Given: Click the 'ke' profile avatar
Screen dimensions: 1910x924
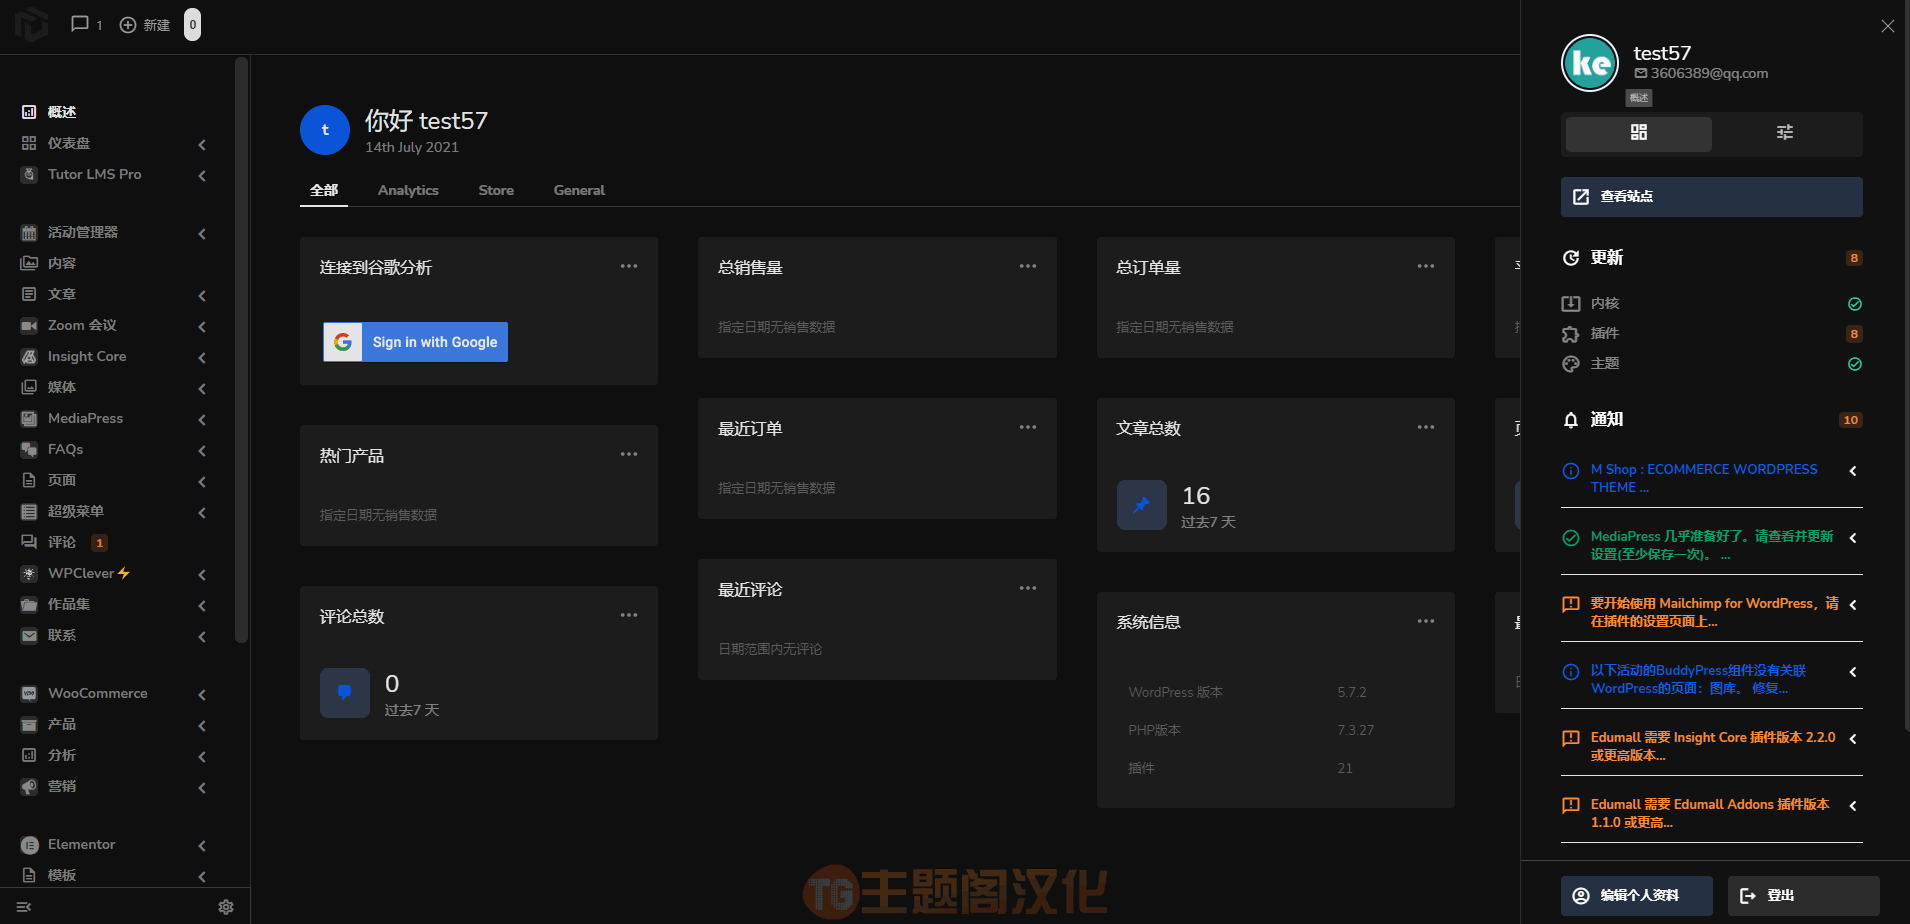Looking at the screenshot, I should click(1590, 63).
